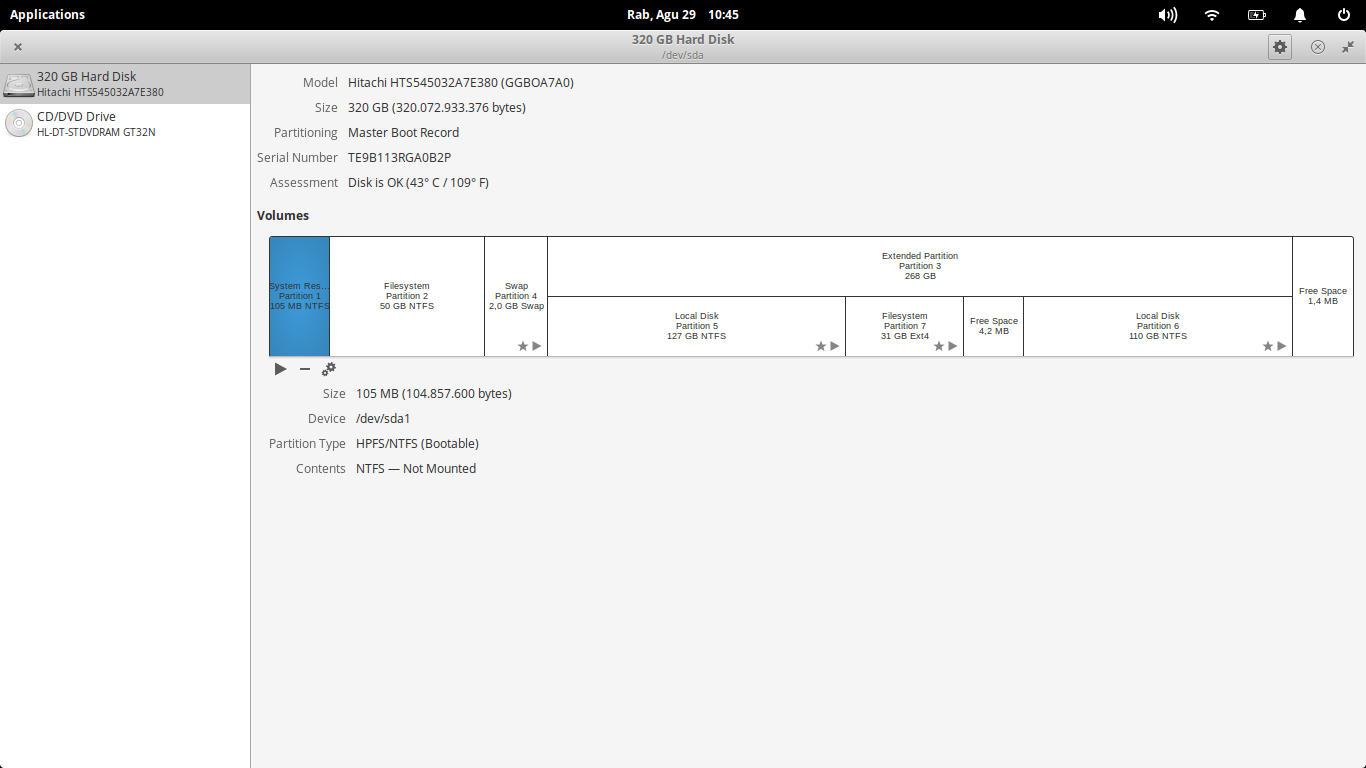Screen dimensions: 1366x768
Task: Delete selected partition using minus button
Action: pos(305,369)
